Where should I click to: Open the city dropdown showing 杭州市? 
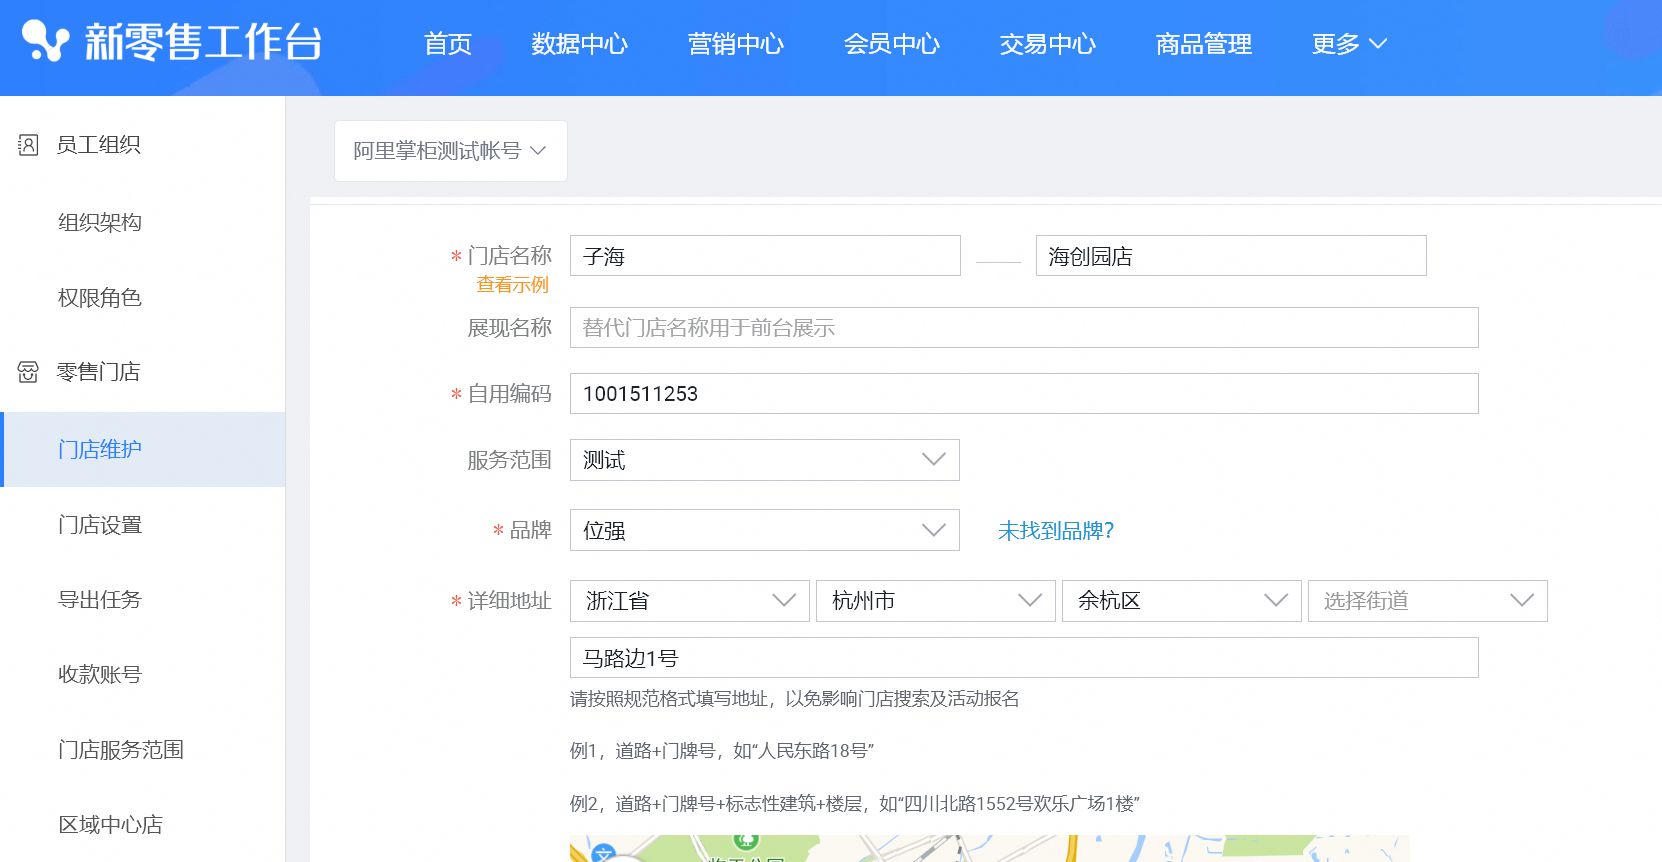(935, 601)
